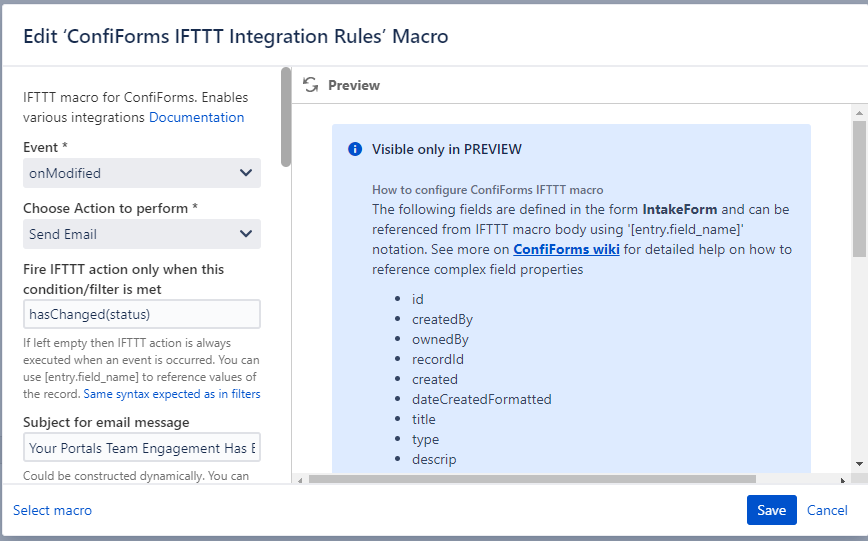Viewport: 868px width, 541px height.
Task: Click the 'recordId' field name
Action: [438, 359]
